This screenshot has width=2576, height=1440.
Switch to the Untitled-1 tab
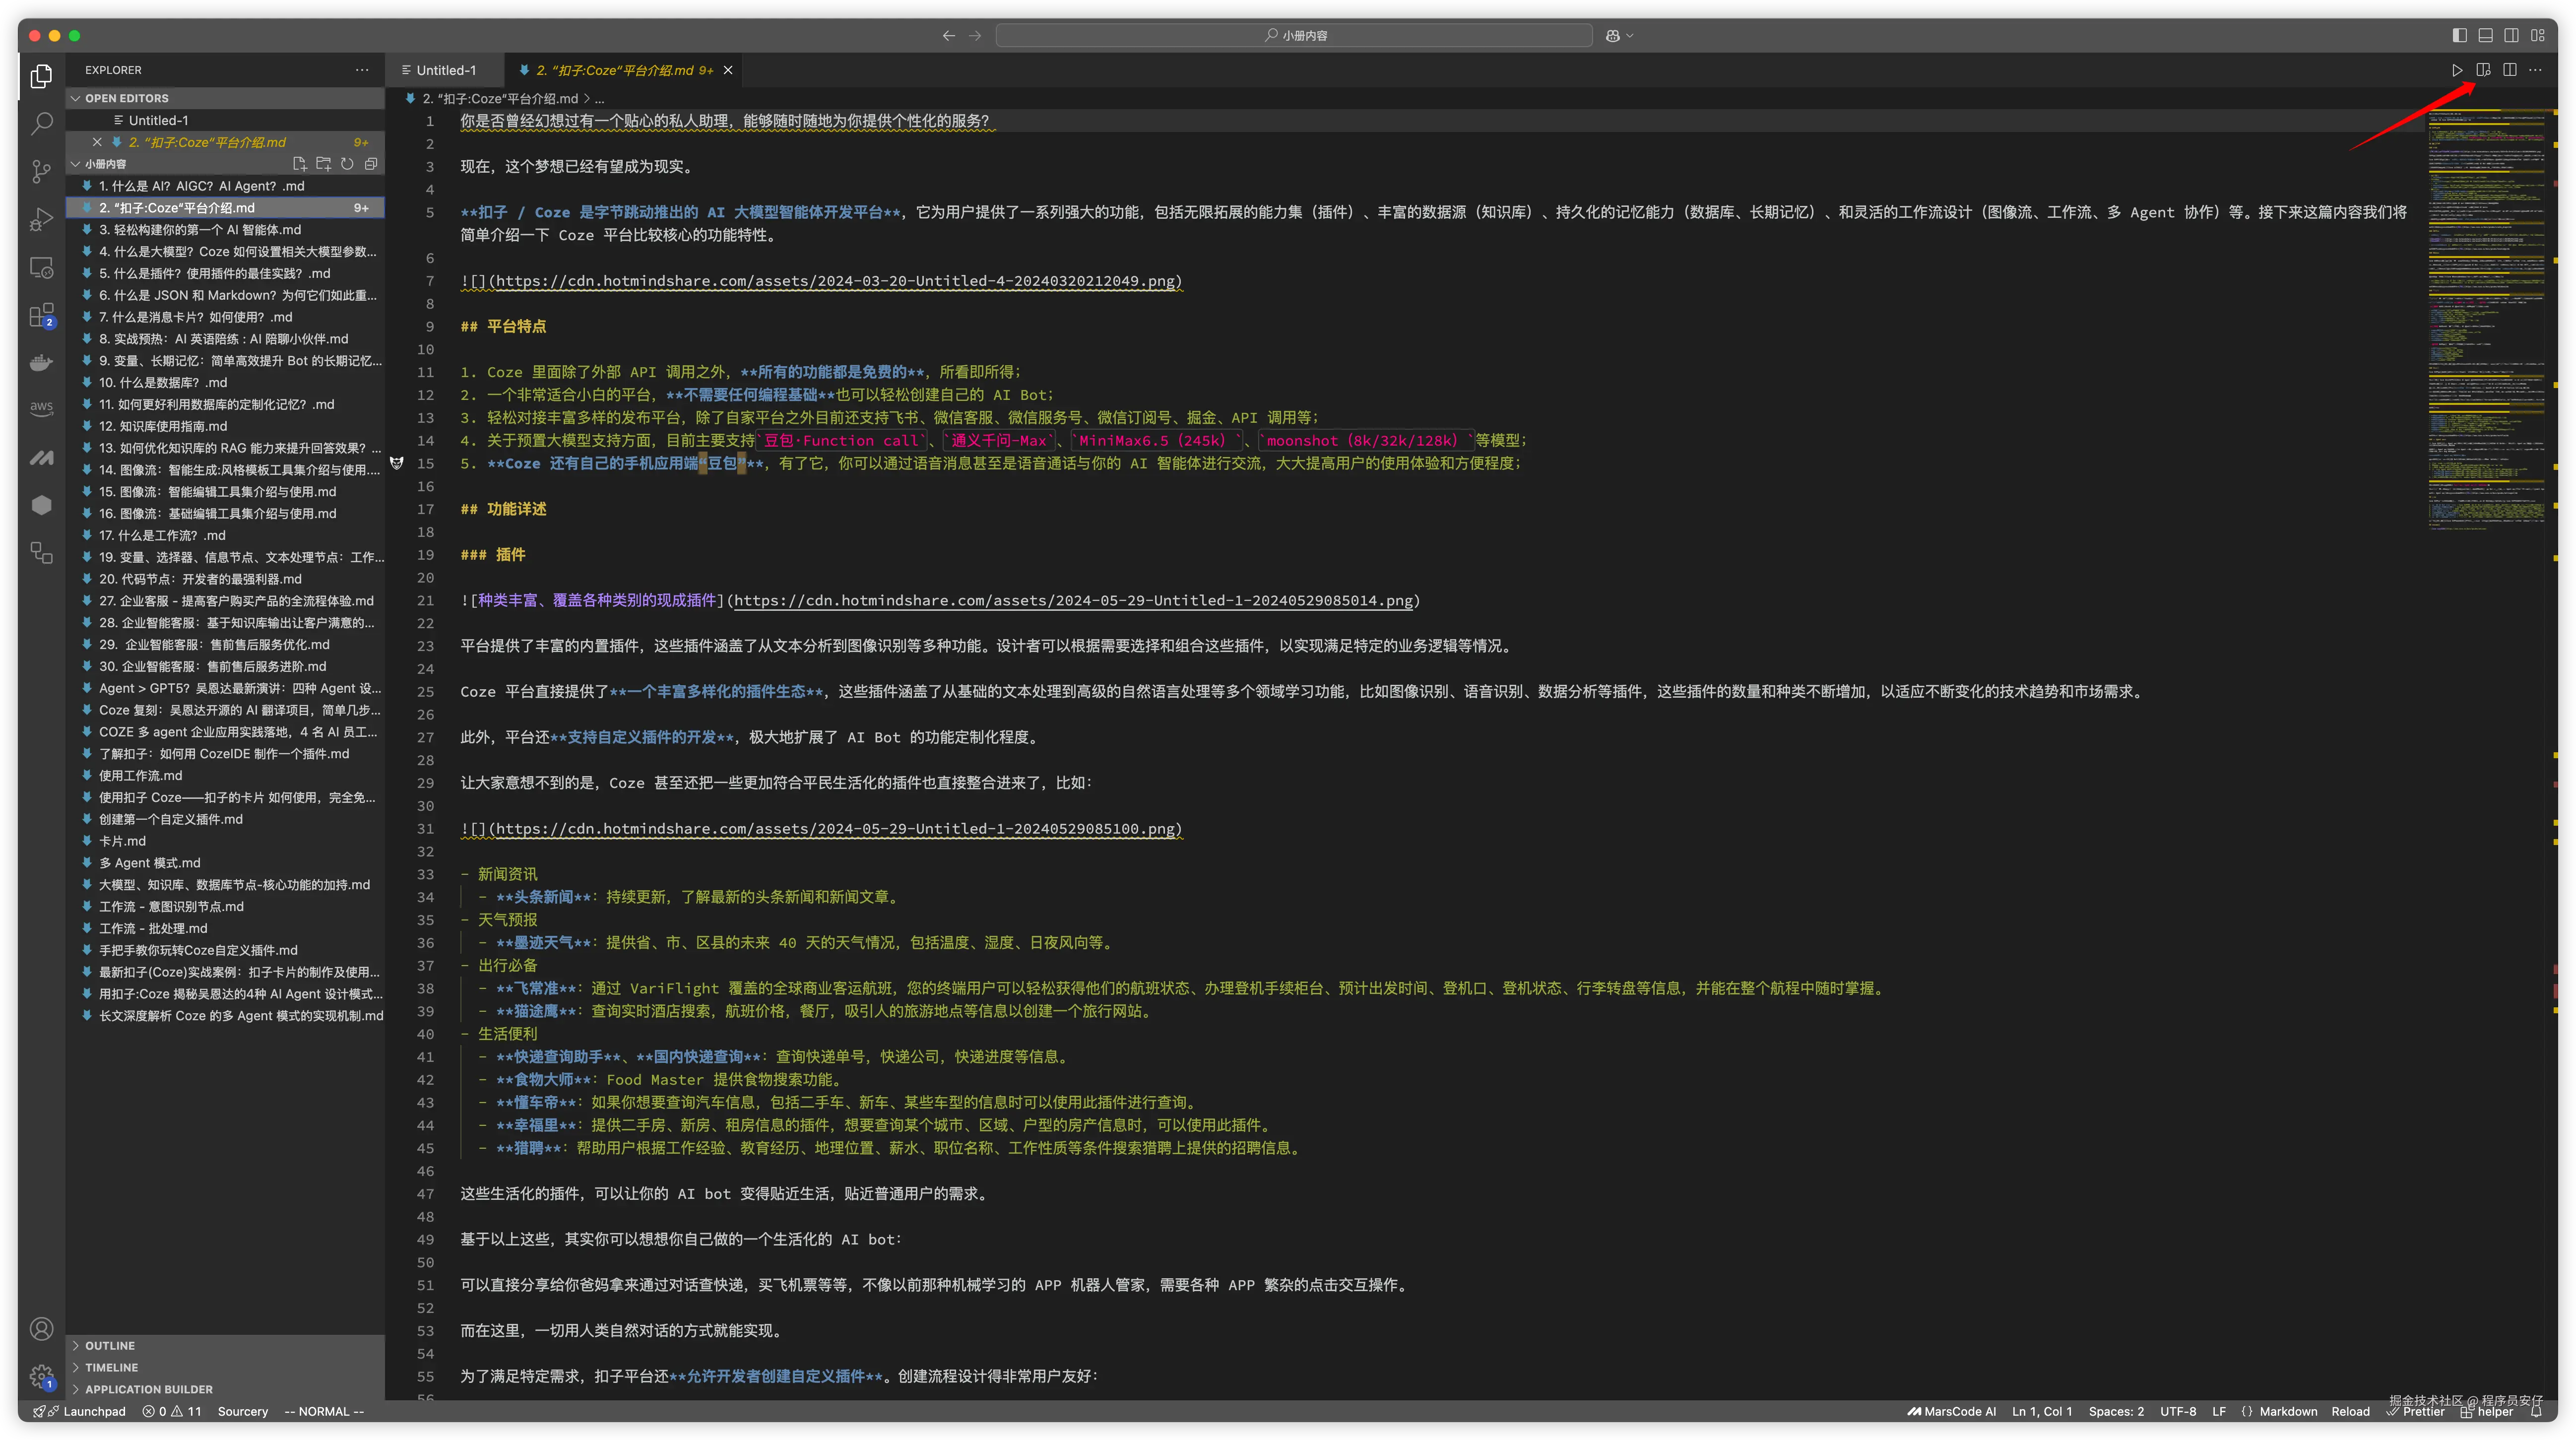point(445,70)
